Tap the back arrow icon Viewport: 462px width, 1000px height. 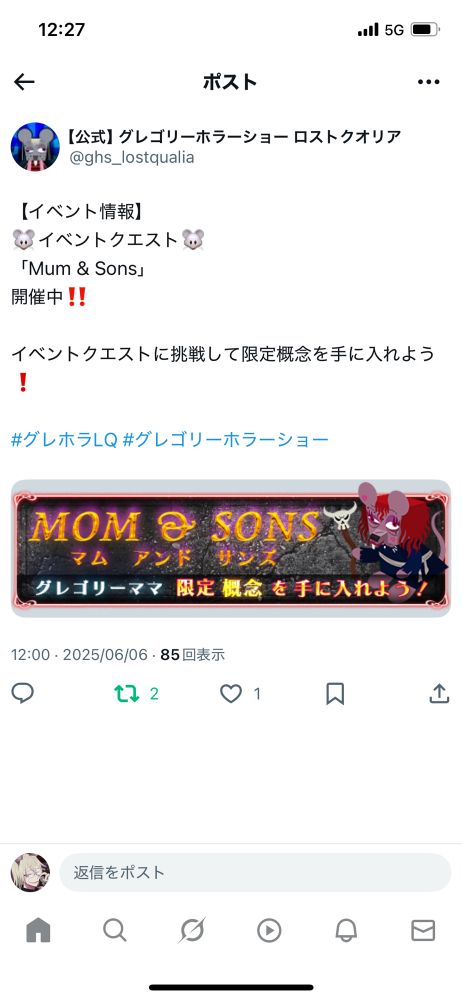coord(24,82)
